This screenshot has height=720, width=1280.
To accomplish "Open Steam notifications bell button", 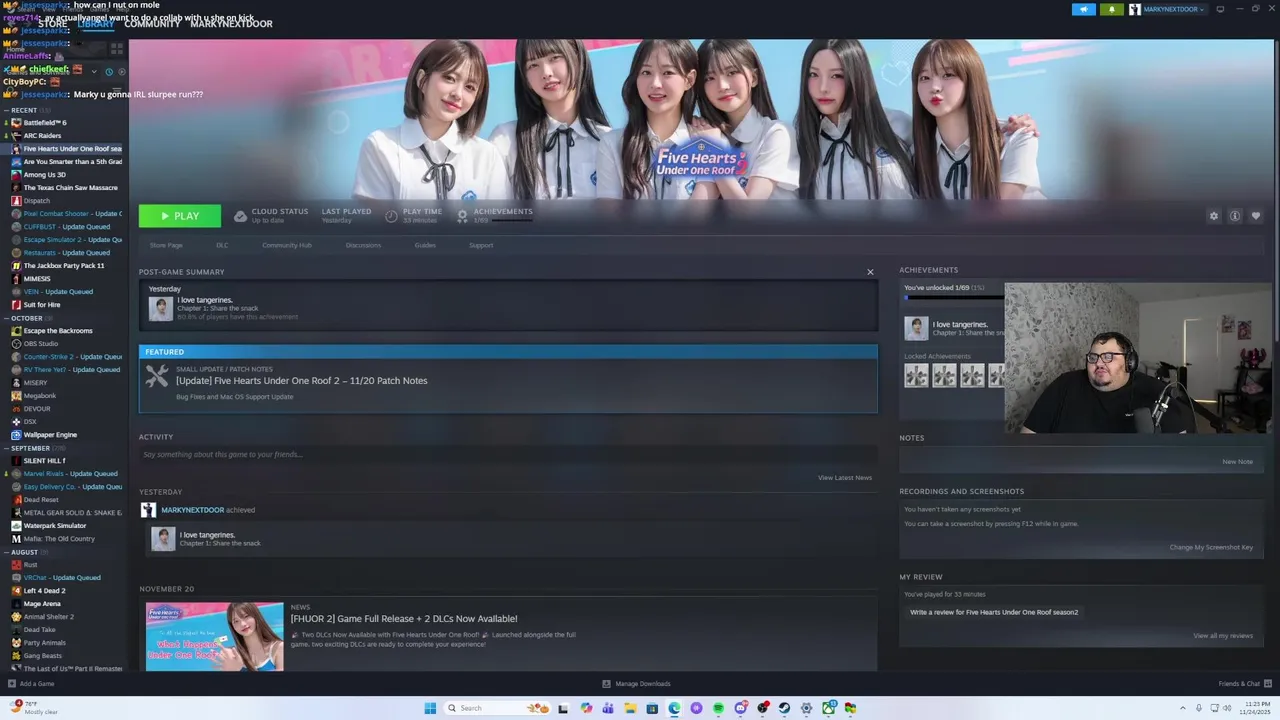I will 1112,9.
